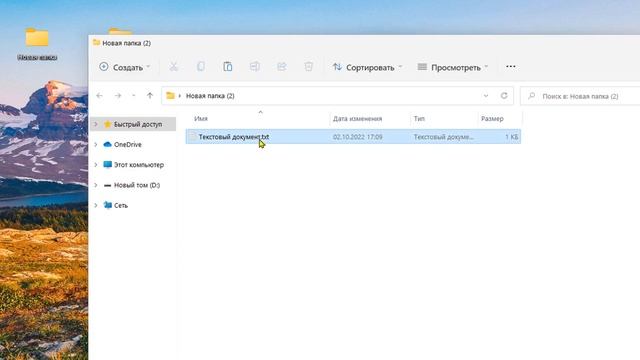Select Быстрый доступ in sidebar
Screen dimensions: 640x360
[x=138, y=124]
